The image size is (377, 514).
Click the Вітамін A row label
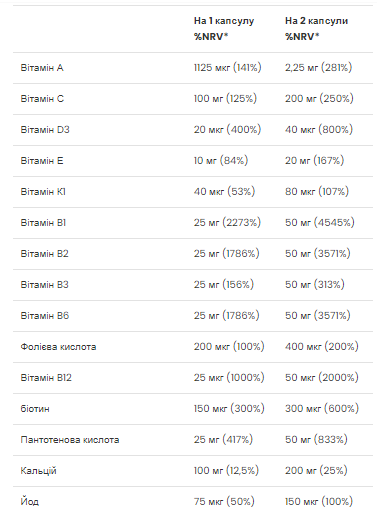pos(42,68)
